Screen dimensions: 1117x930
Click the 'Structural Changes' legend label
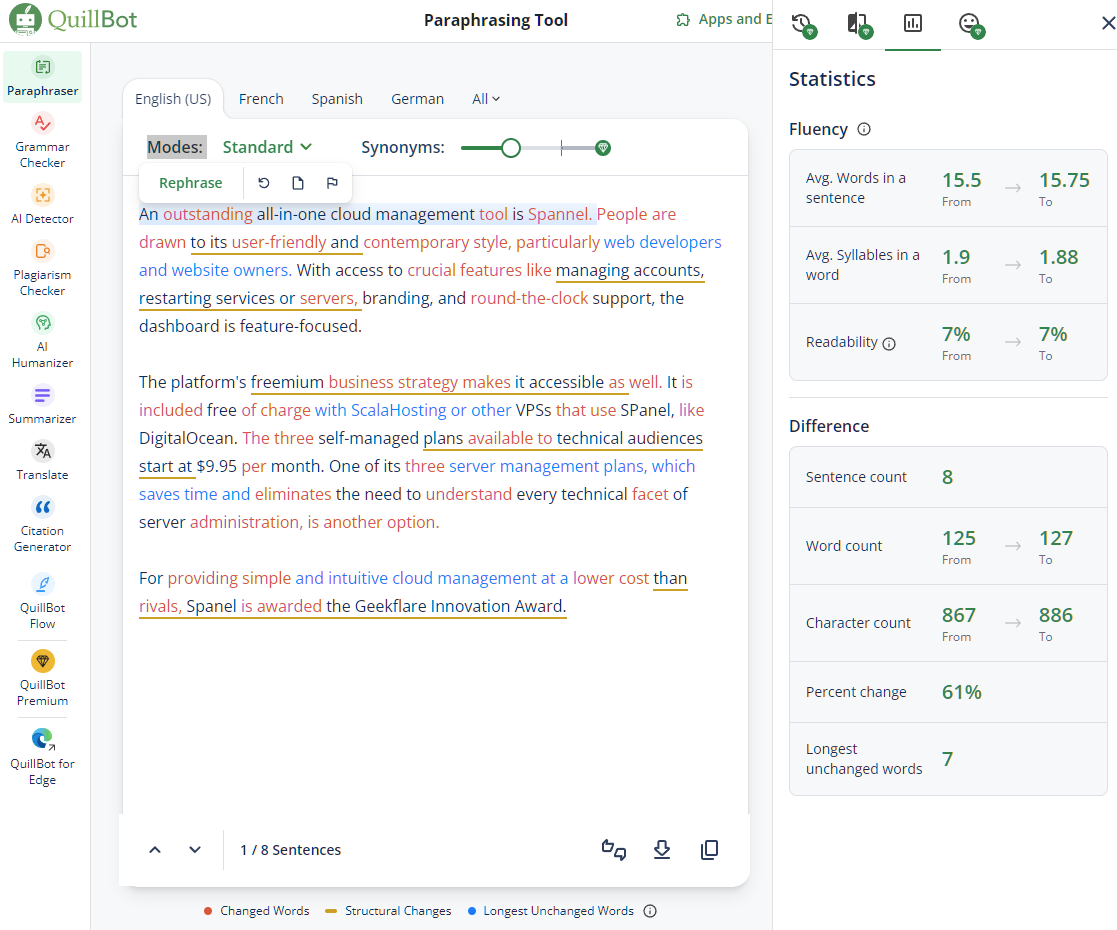[398, 911]
